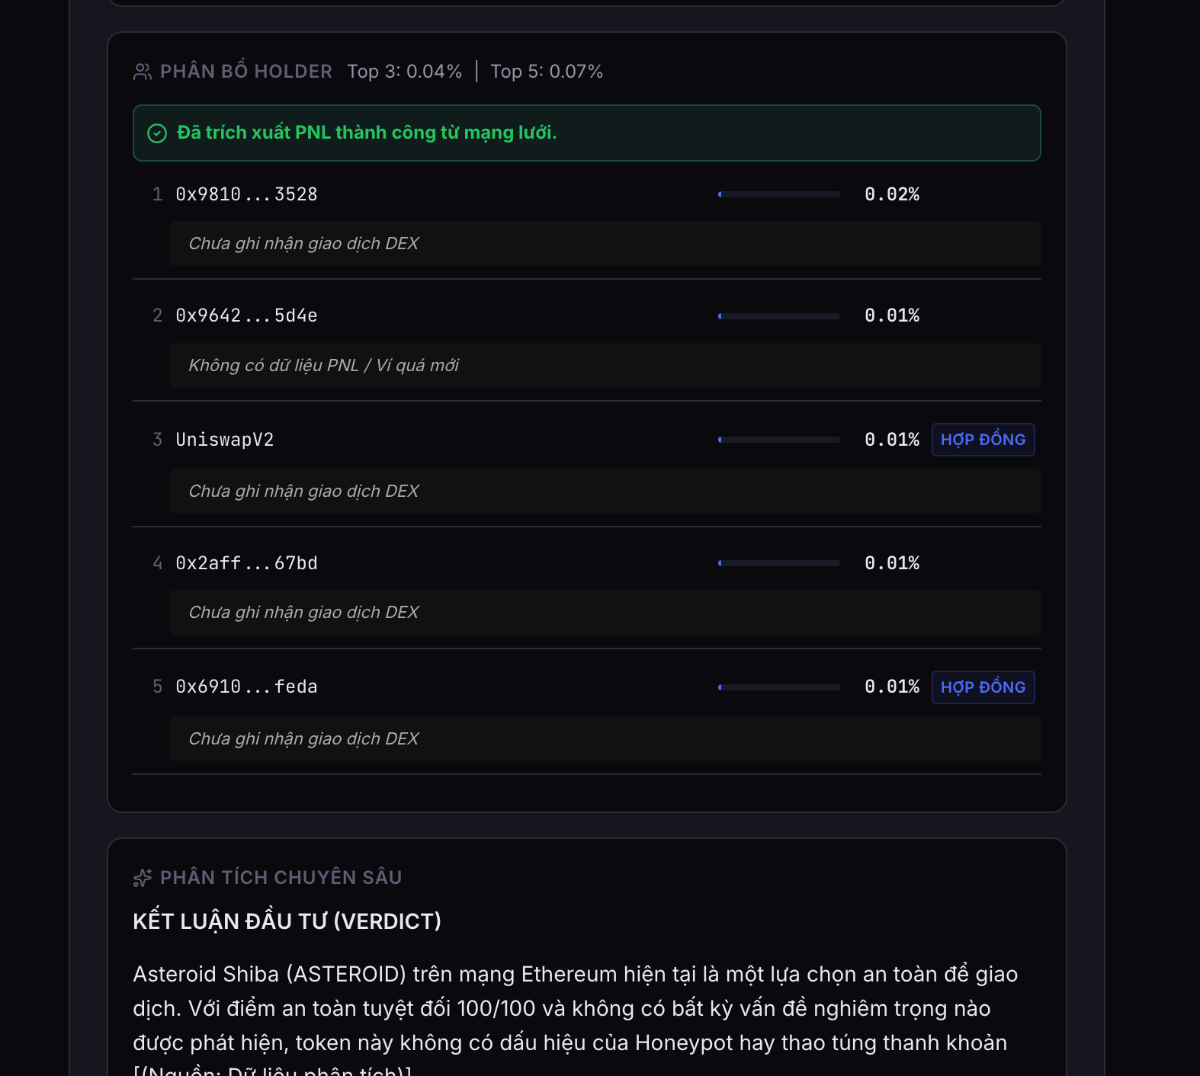Screen dimensions: 1200x1076
Task: Open wallet address 0x9642...5d4e
Action: pyautogui.click(x=246, y=316)
